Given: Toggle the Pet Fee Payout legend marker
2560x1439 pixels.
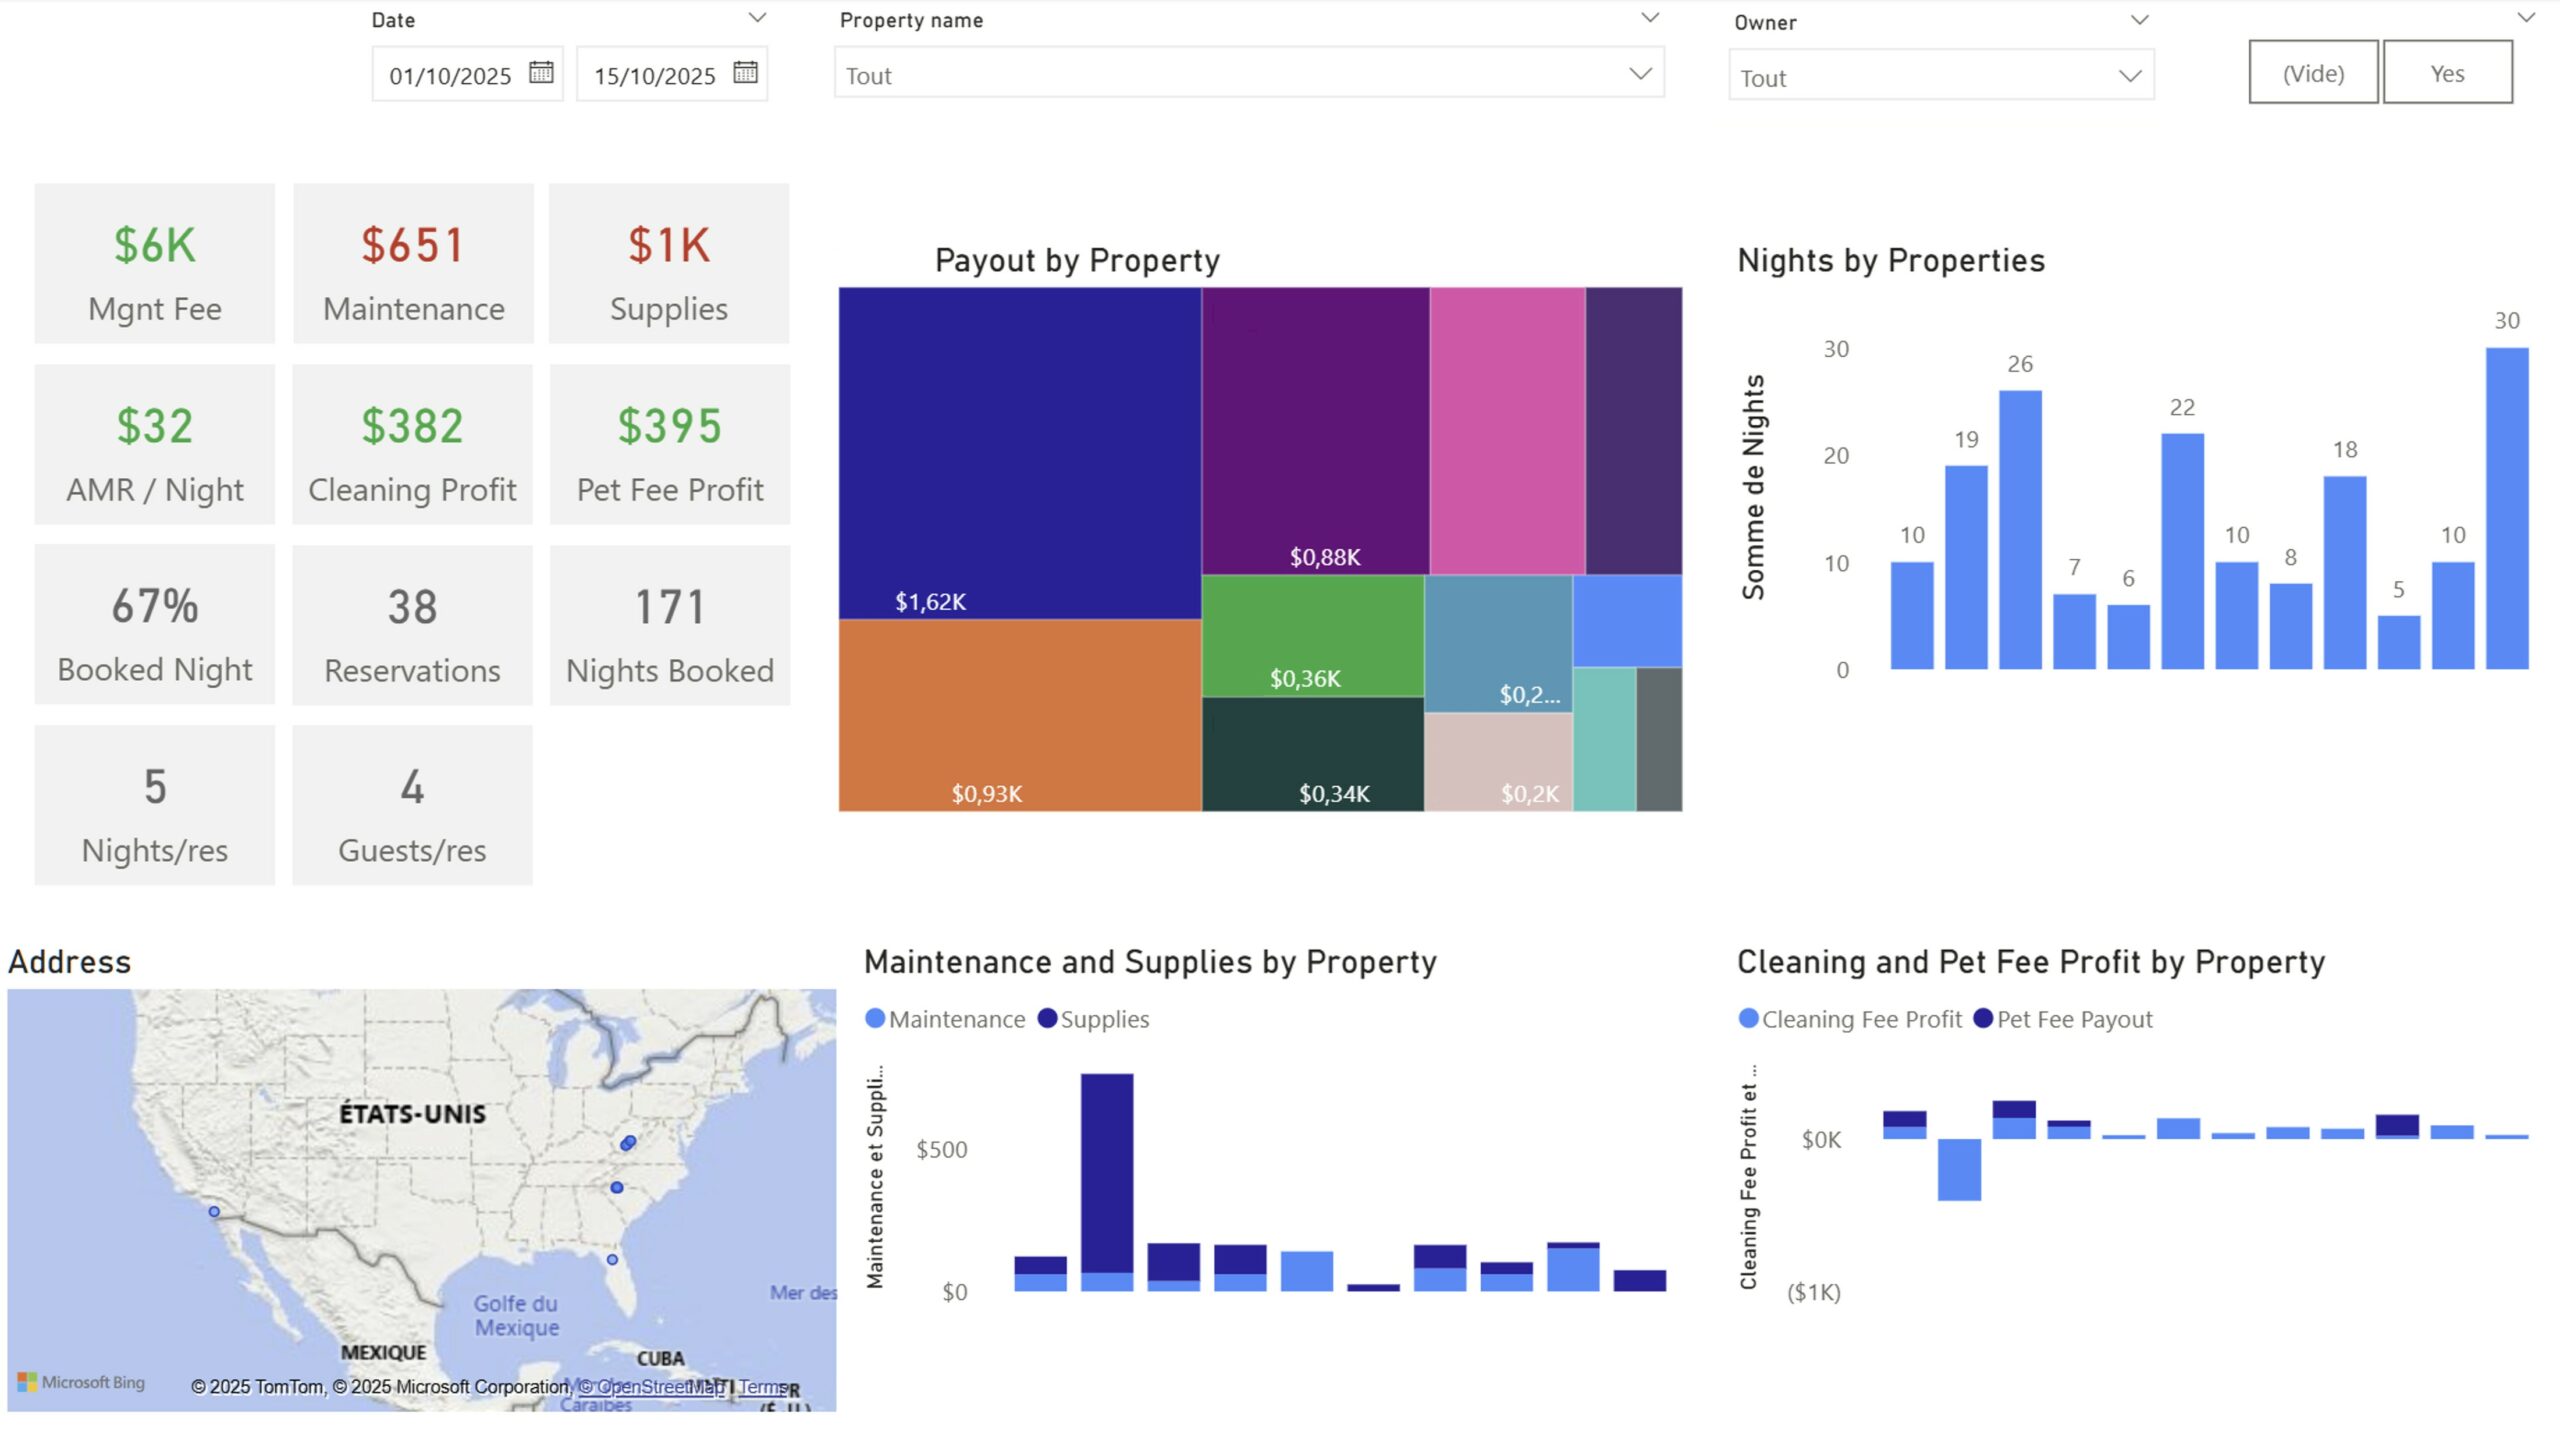Looking at the screenshot, I should (1983, 1019).
